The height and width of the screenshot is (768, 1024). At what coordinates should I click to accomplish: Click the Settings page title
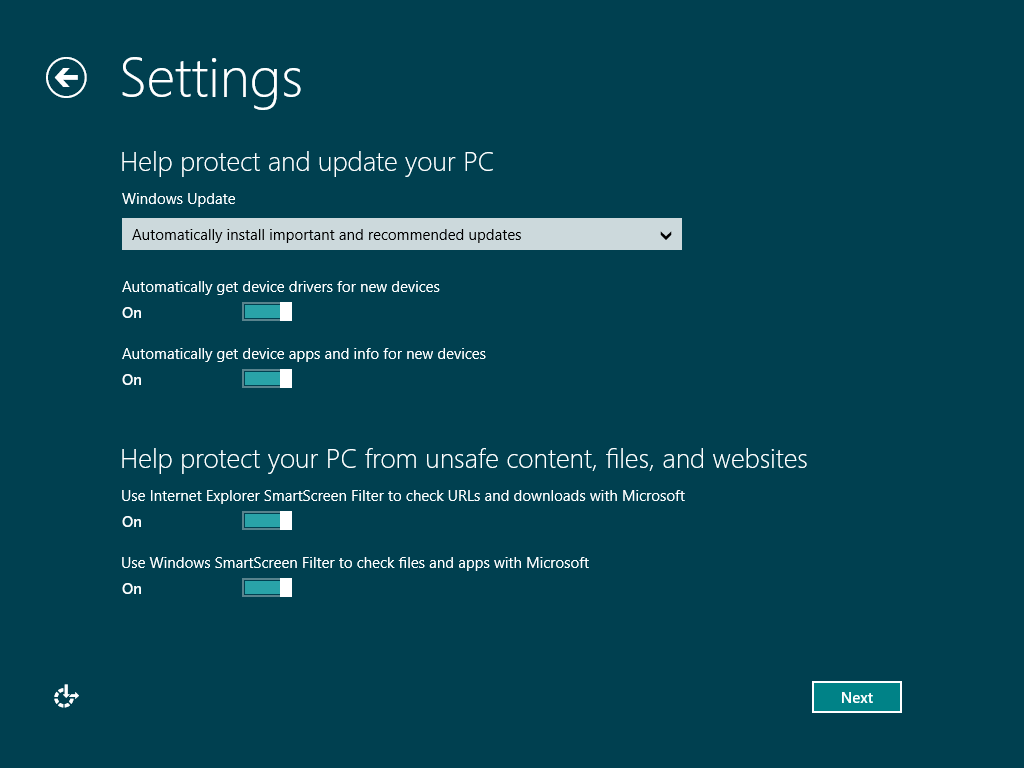211,78
